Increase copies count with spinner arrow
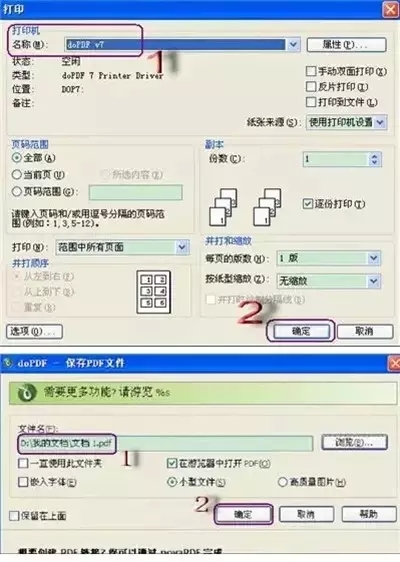 tap(375, 156)
